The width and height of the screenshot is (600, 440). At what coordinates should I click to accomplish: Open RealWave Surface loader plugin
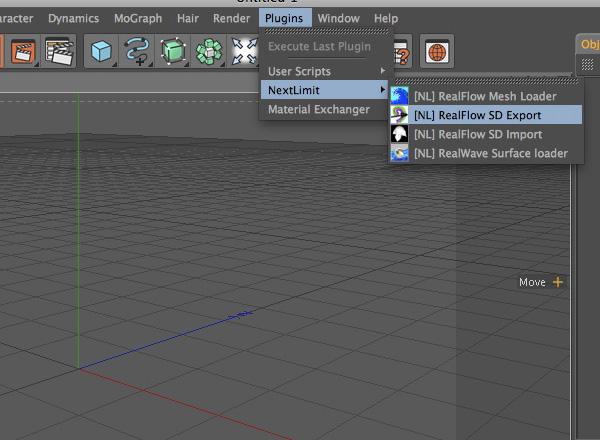486,153
